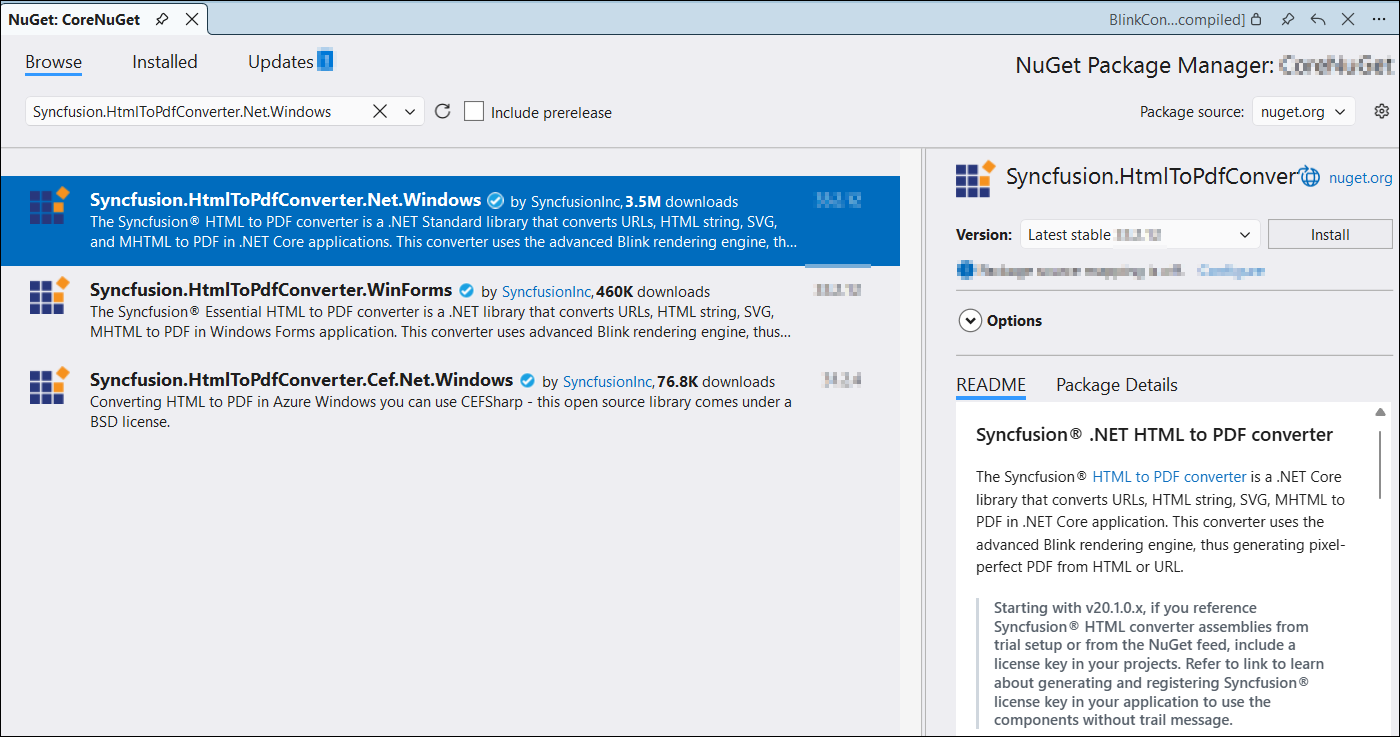
Task: Enable the Include prerelease checkbox
Action: coord(474,112)
